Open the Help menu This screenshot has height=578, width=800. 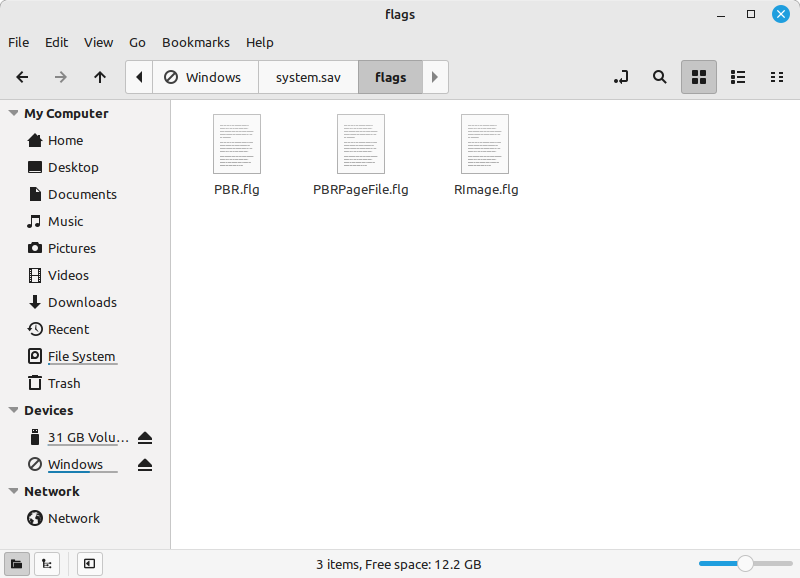(260, 42)
